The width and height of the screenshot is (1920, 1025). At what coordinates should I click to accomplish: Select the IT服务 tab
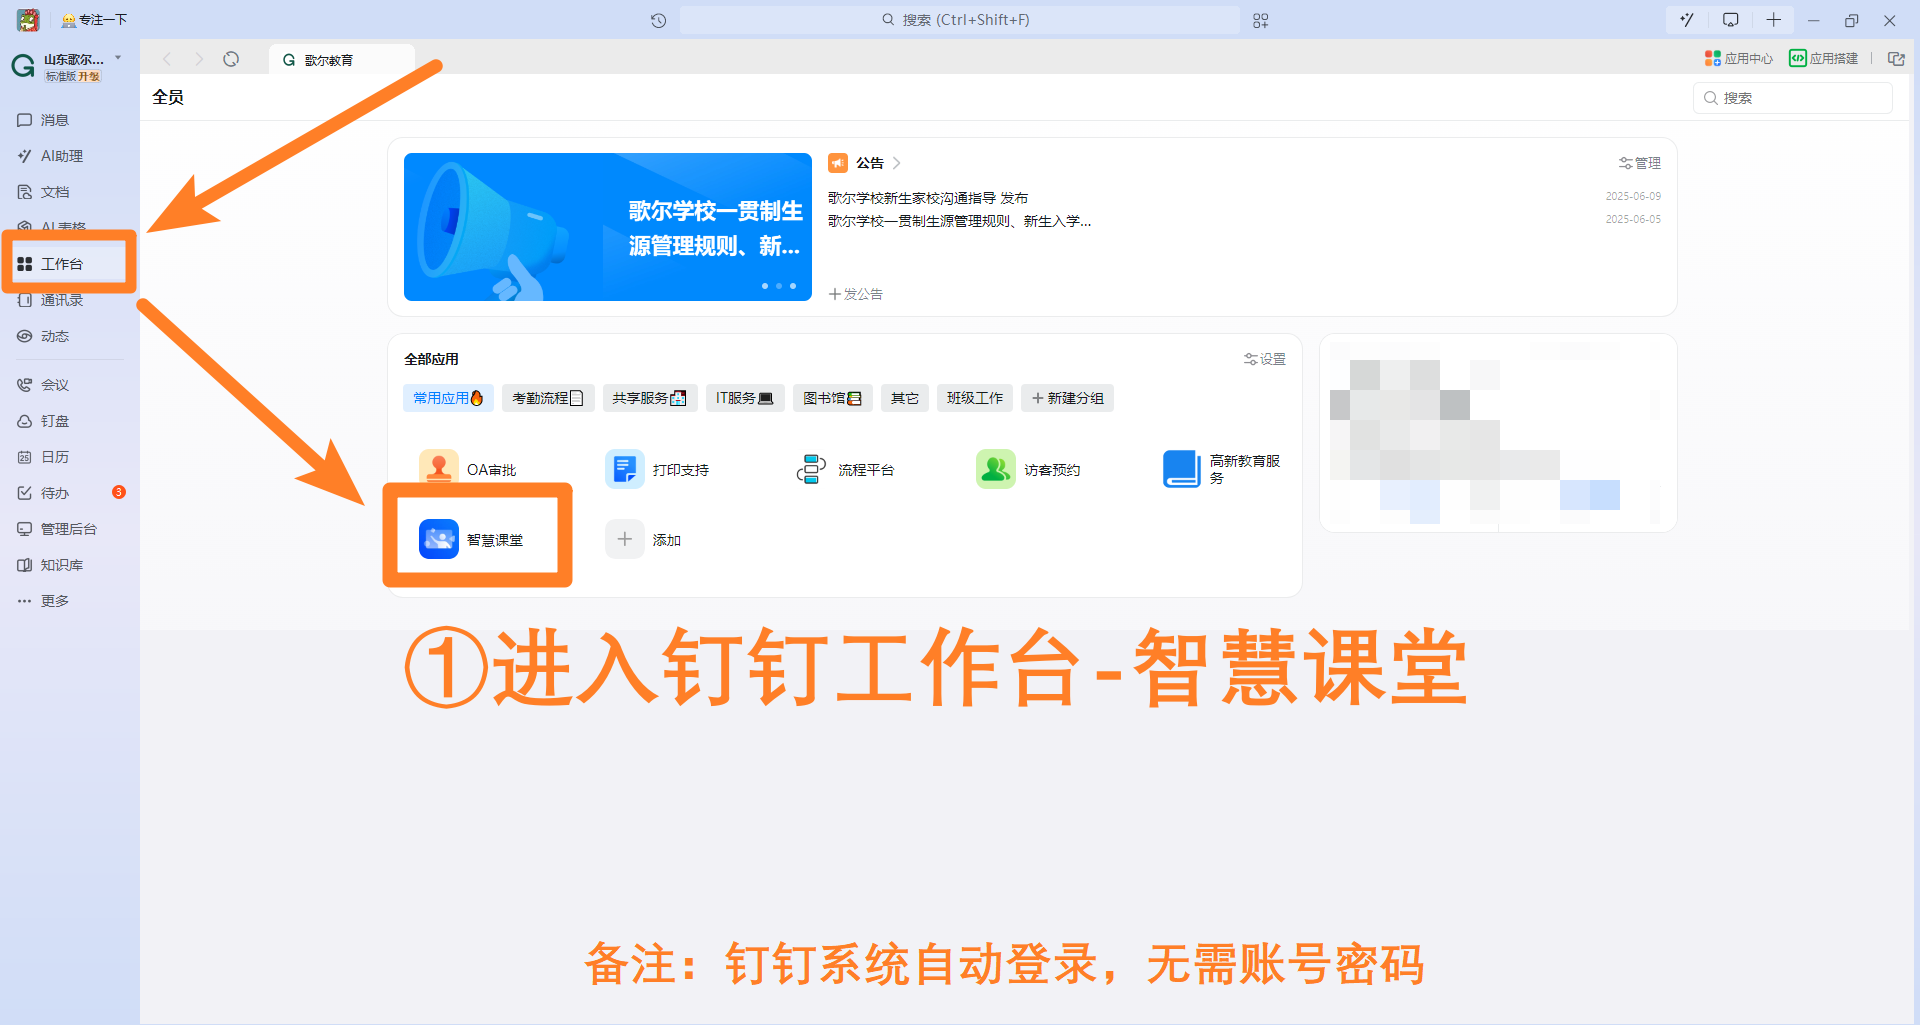click(745, 398)
